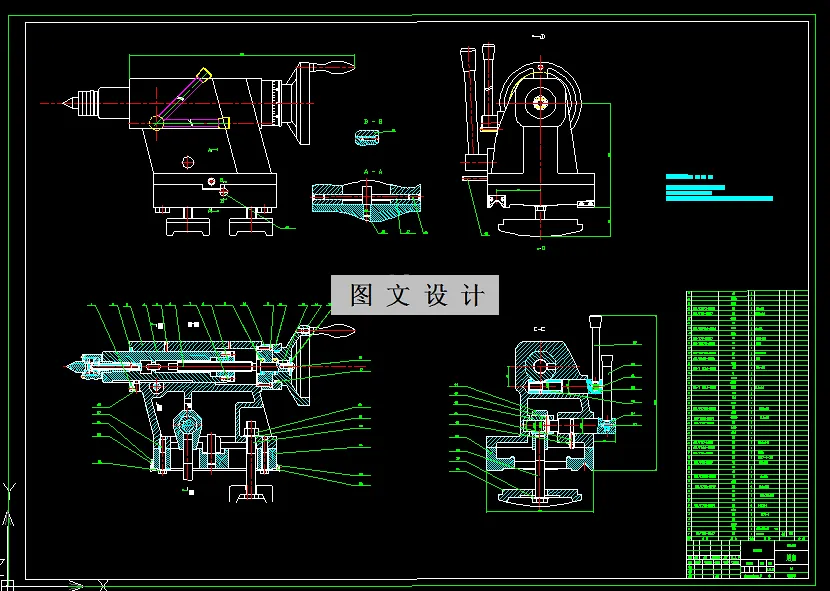This screenshot has height=591, width=830.
Task: Select the tall locking lever in end view
Action: 469,101
